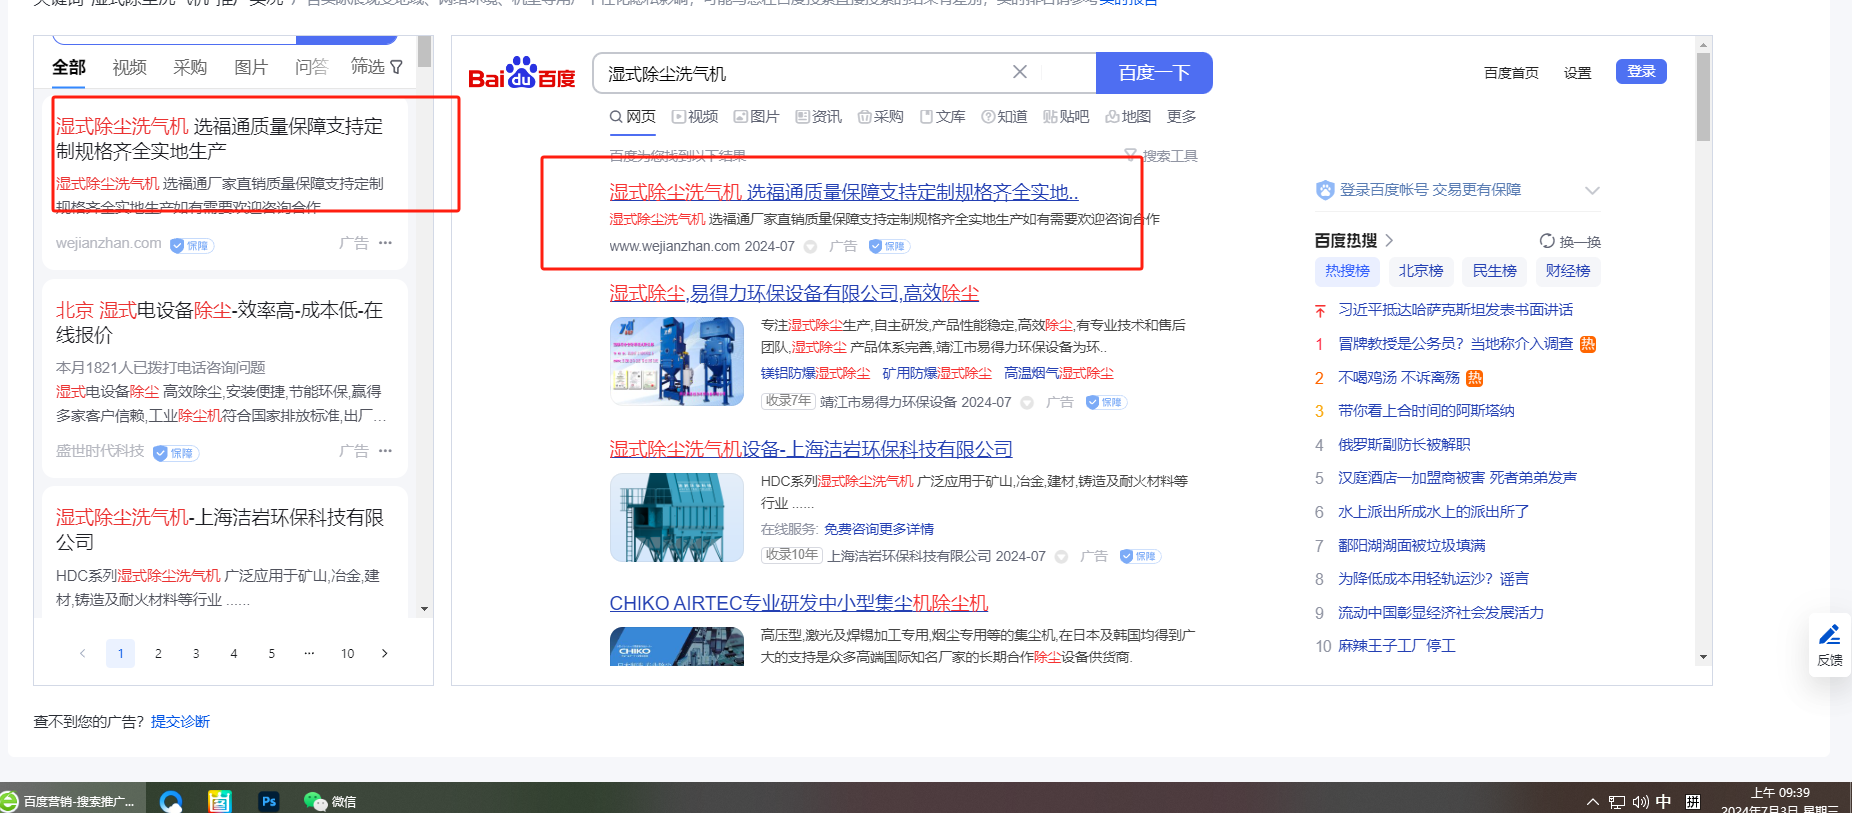Open hot search 习近平抵达哈萨克斯坦发表书面讲话
The width and height of the screenshot is (1852, 813).
1455,310
